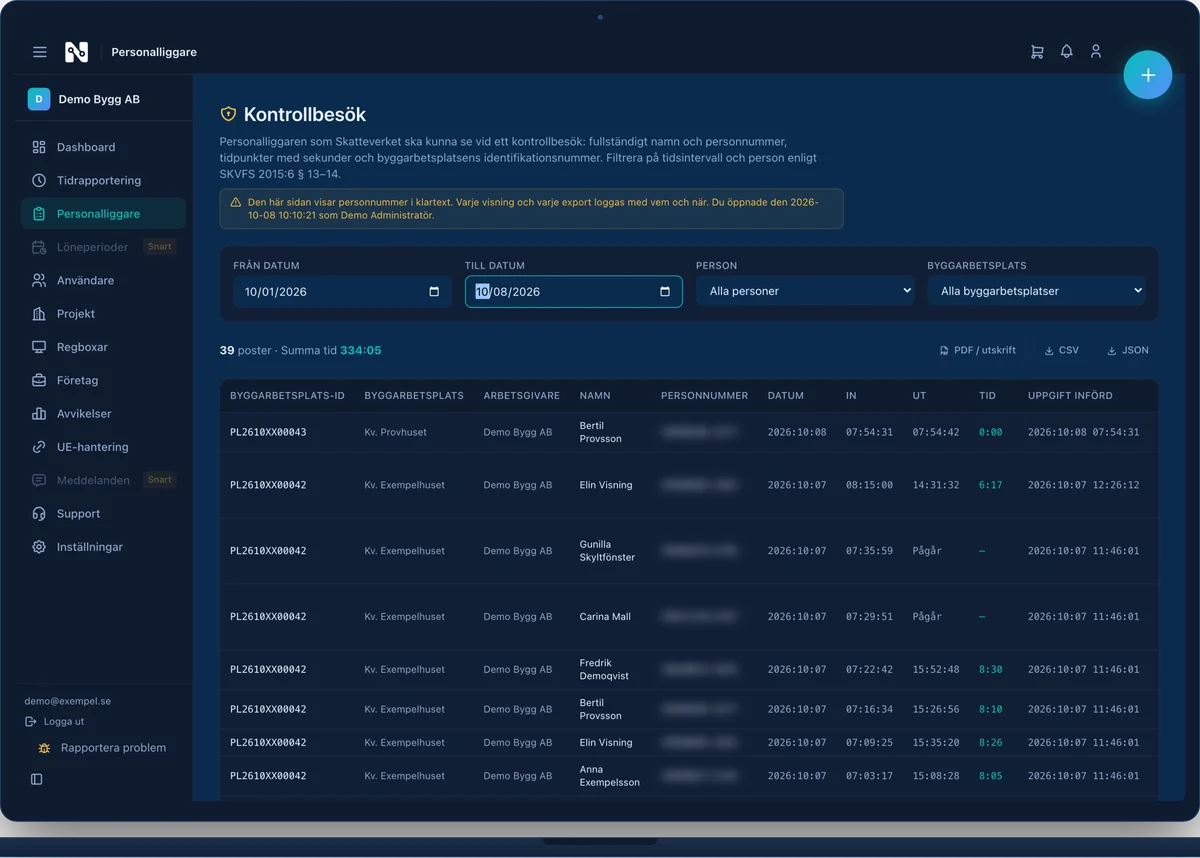Image resolution: width=1200 pixels, height=858 pixels.
Task: Click the Uppgift införd column header
Action: click(x=1070, y=396)
